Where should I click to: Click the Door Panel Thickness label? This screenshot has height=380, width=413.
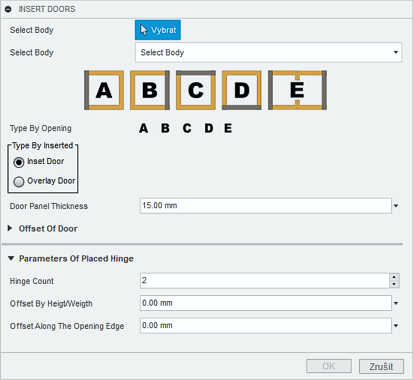49,206
